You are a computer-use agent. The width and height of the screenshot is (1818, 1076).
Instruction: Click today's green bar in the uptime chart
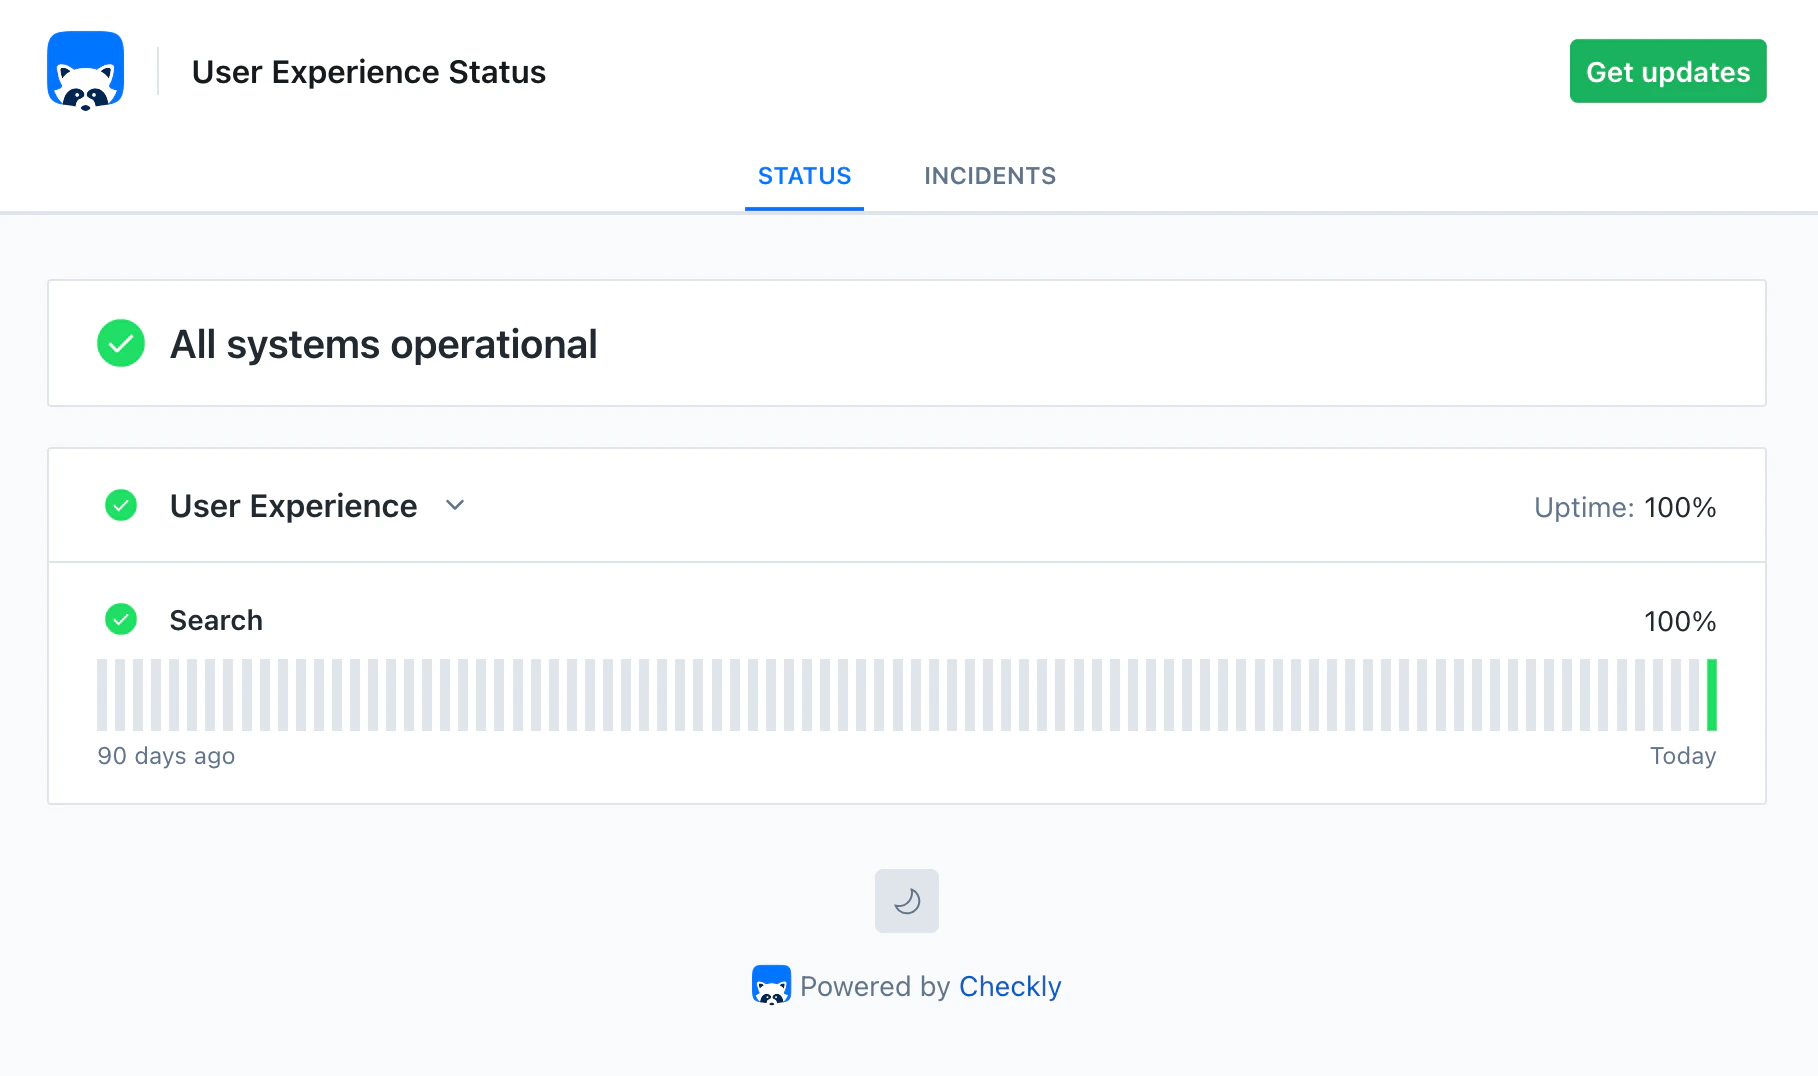coord(1712,693)
